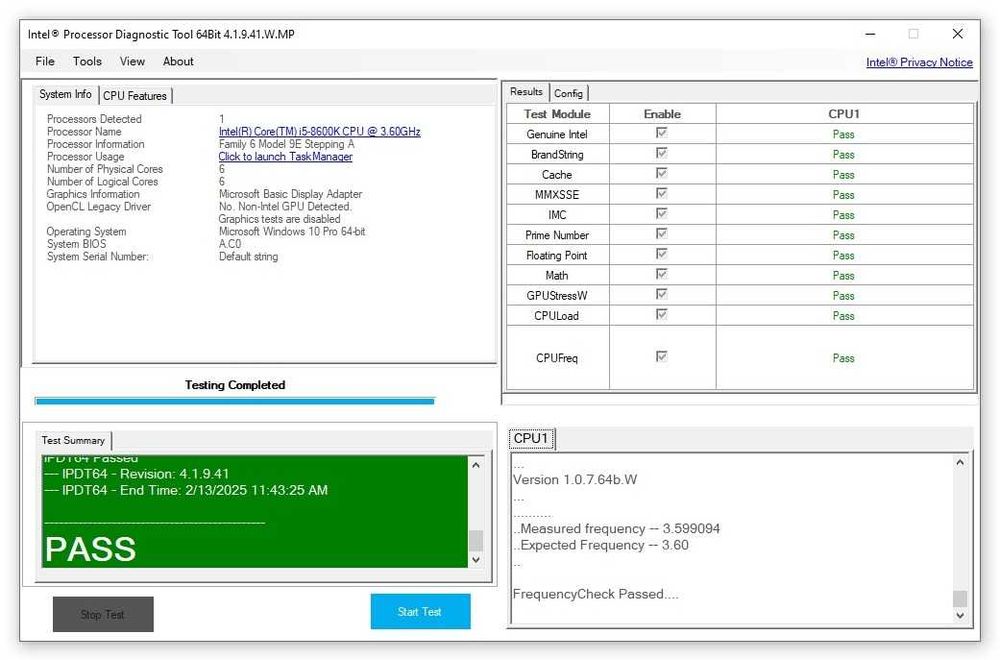Click the FrequencyCheck Passed line
This screenshot has height=660, width=1000.
tap(596, 594)
